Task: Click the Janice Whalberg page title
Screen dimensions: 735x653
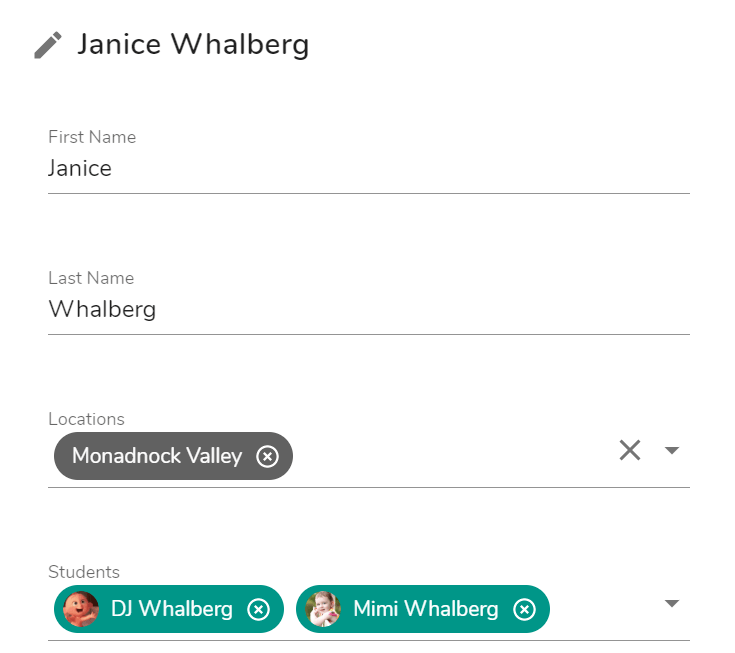Action: coord(193,45)
